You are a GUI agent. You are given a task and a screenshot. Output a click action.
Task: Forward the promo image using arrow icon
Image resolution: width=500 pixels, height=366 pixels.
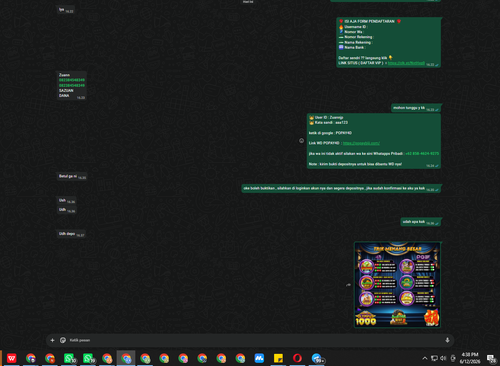click(x=348, y=285)
